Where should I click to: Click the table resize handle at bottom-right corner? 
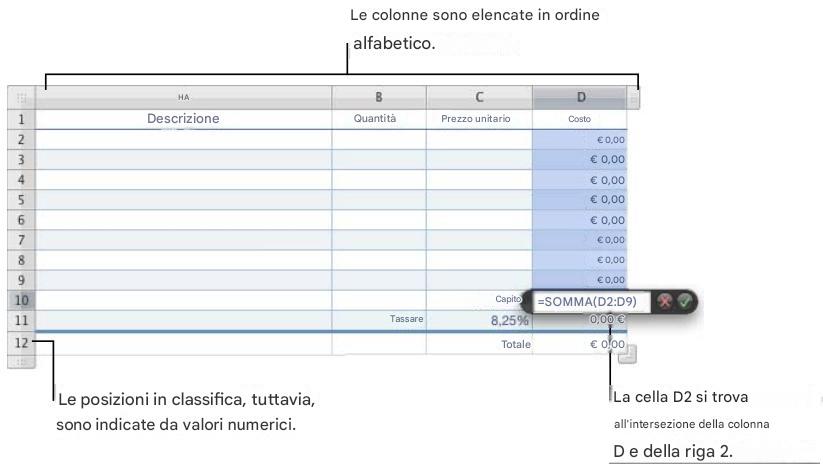click(x=627, y=354)
